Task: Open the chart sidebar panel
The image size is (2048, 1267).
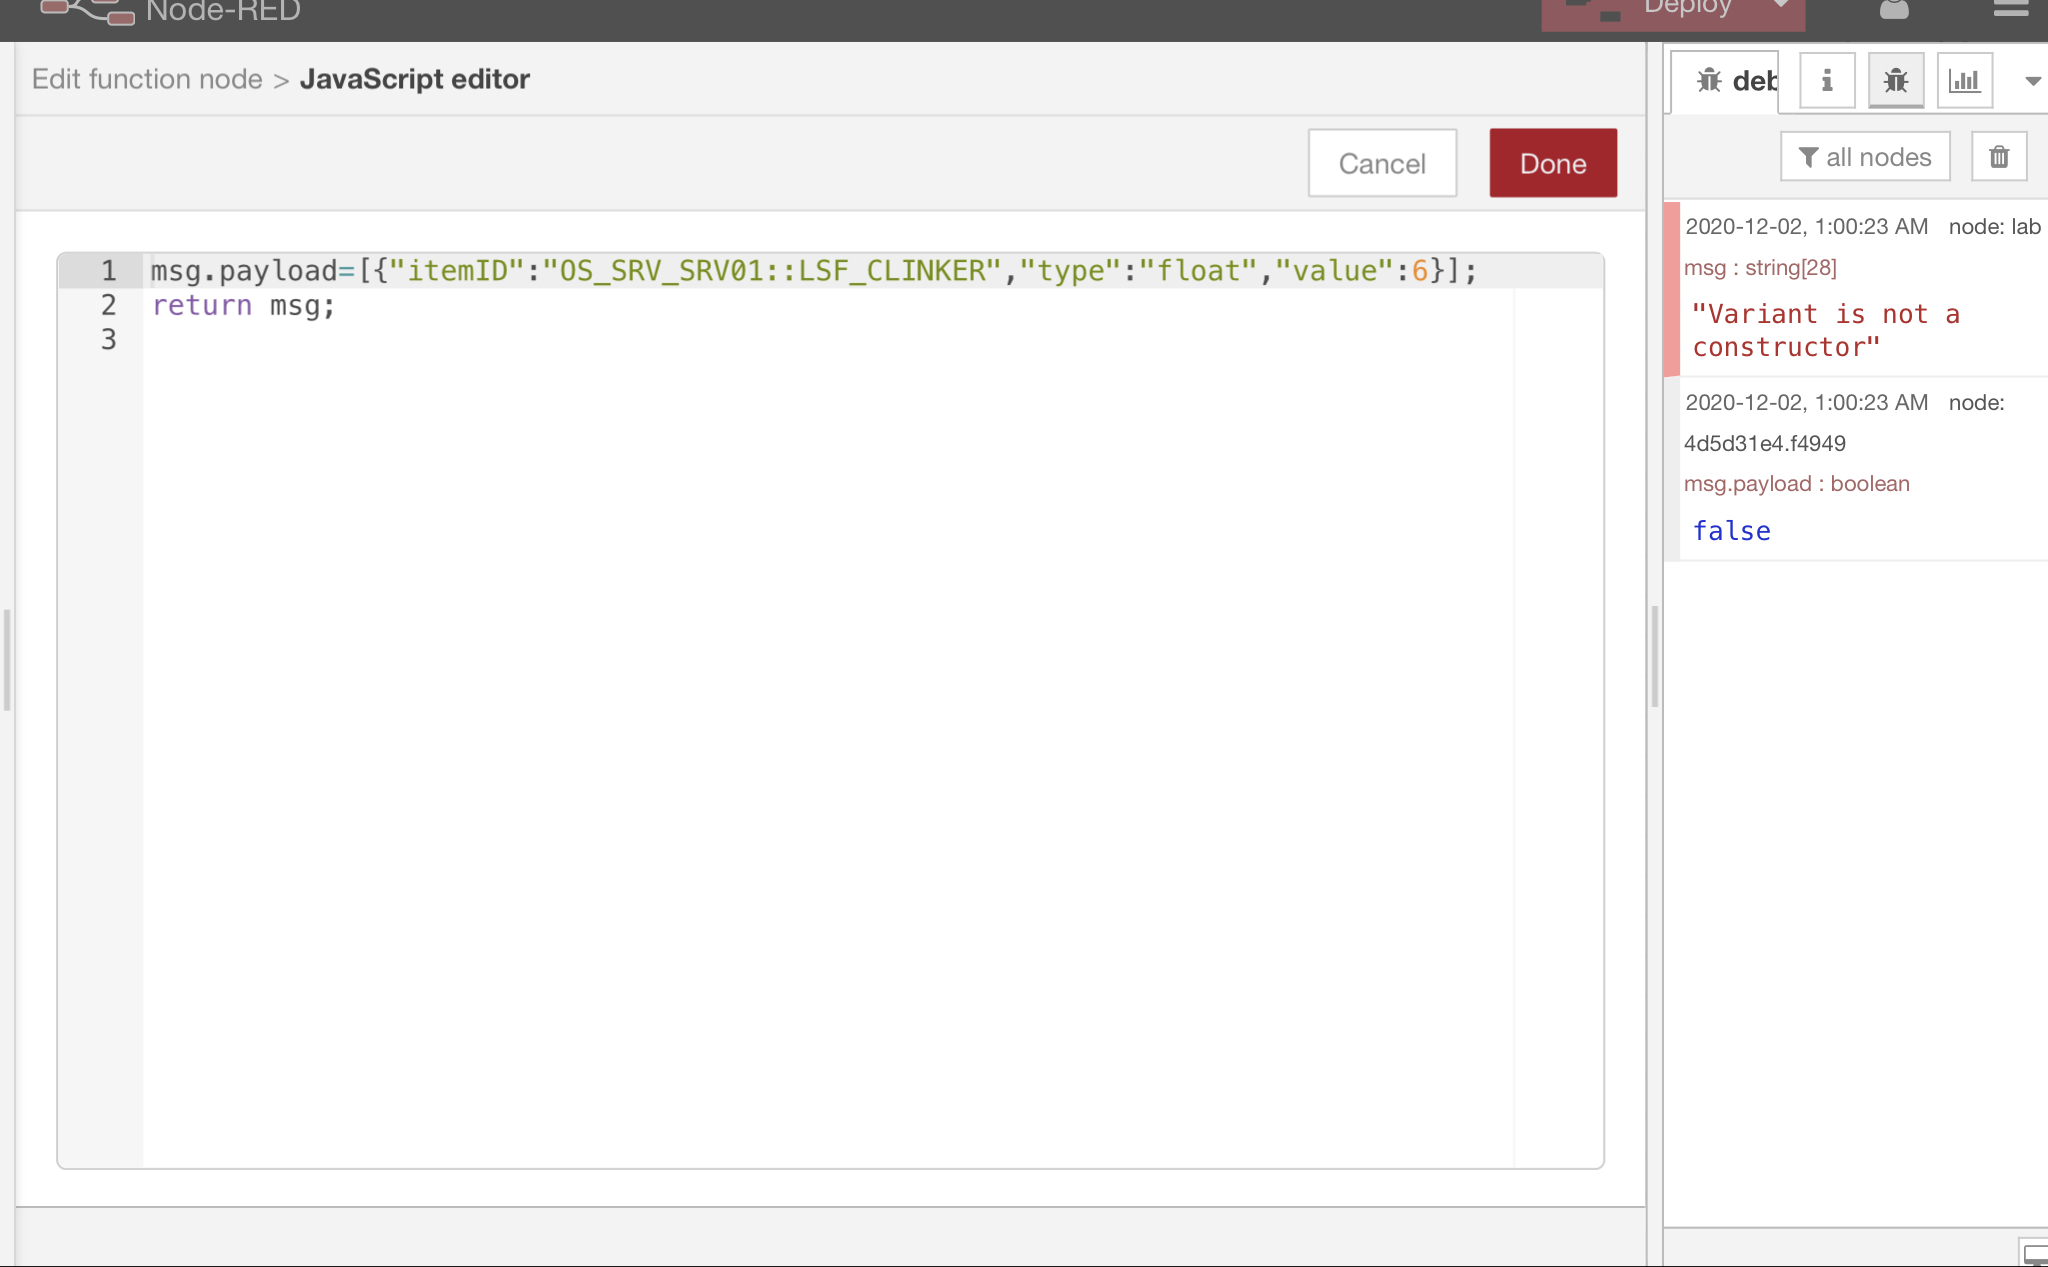Action: pyautogui.click(x=1964, y=80)
